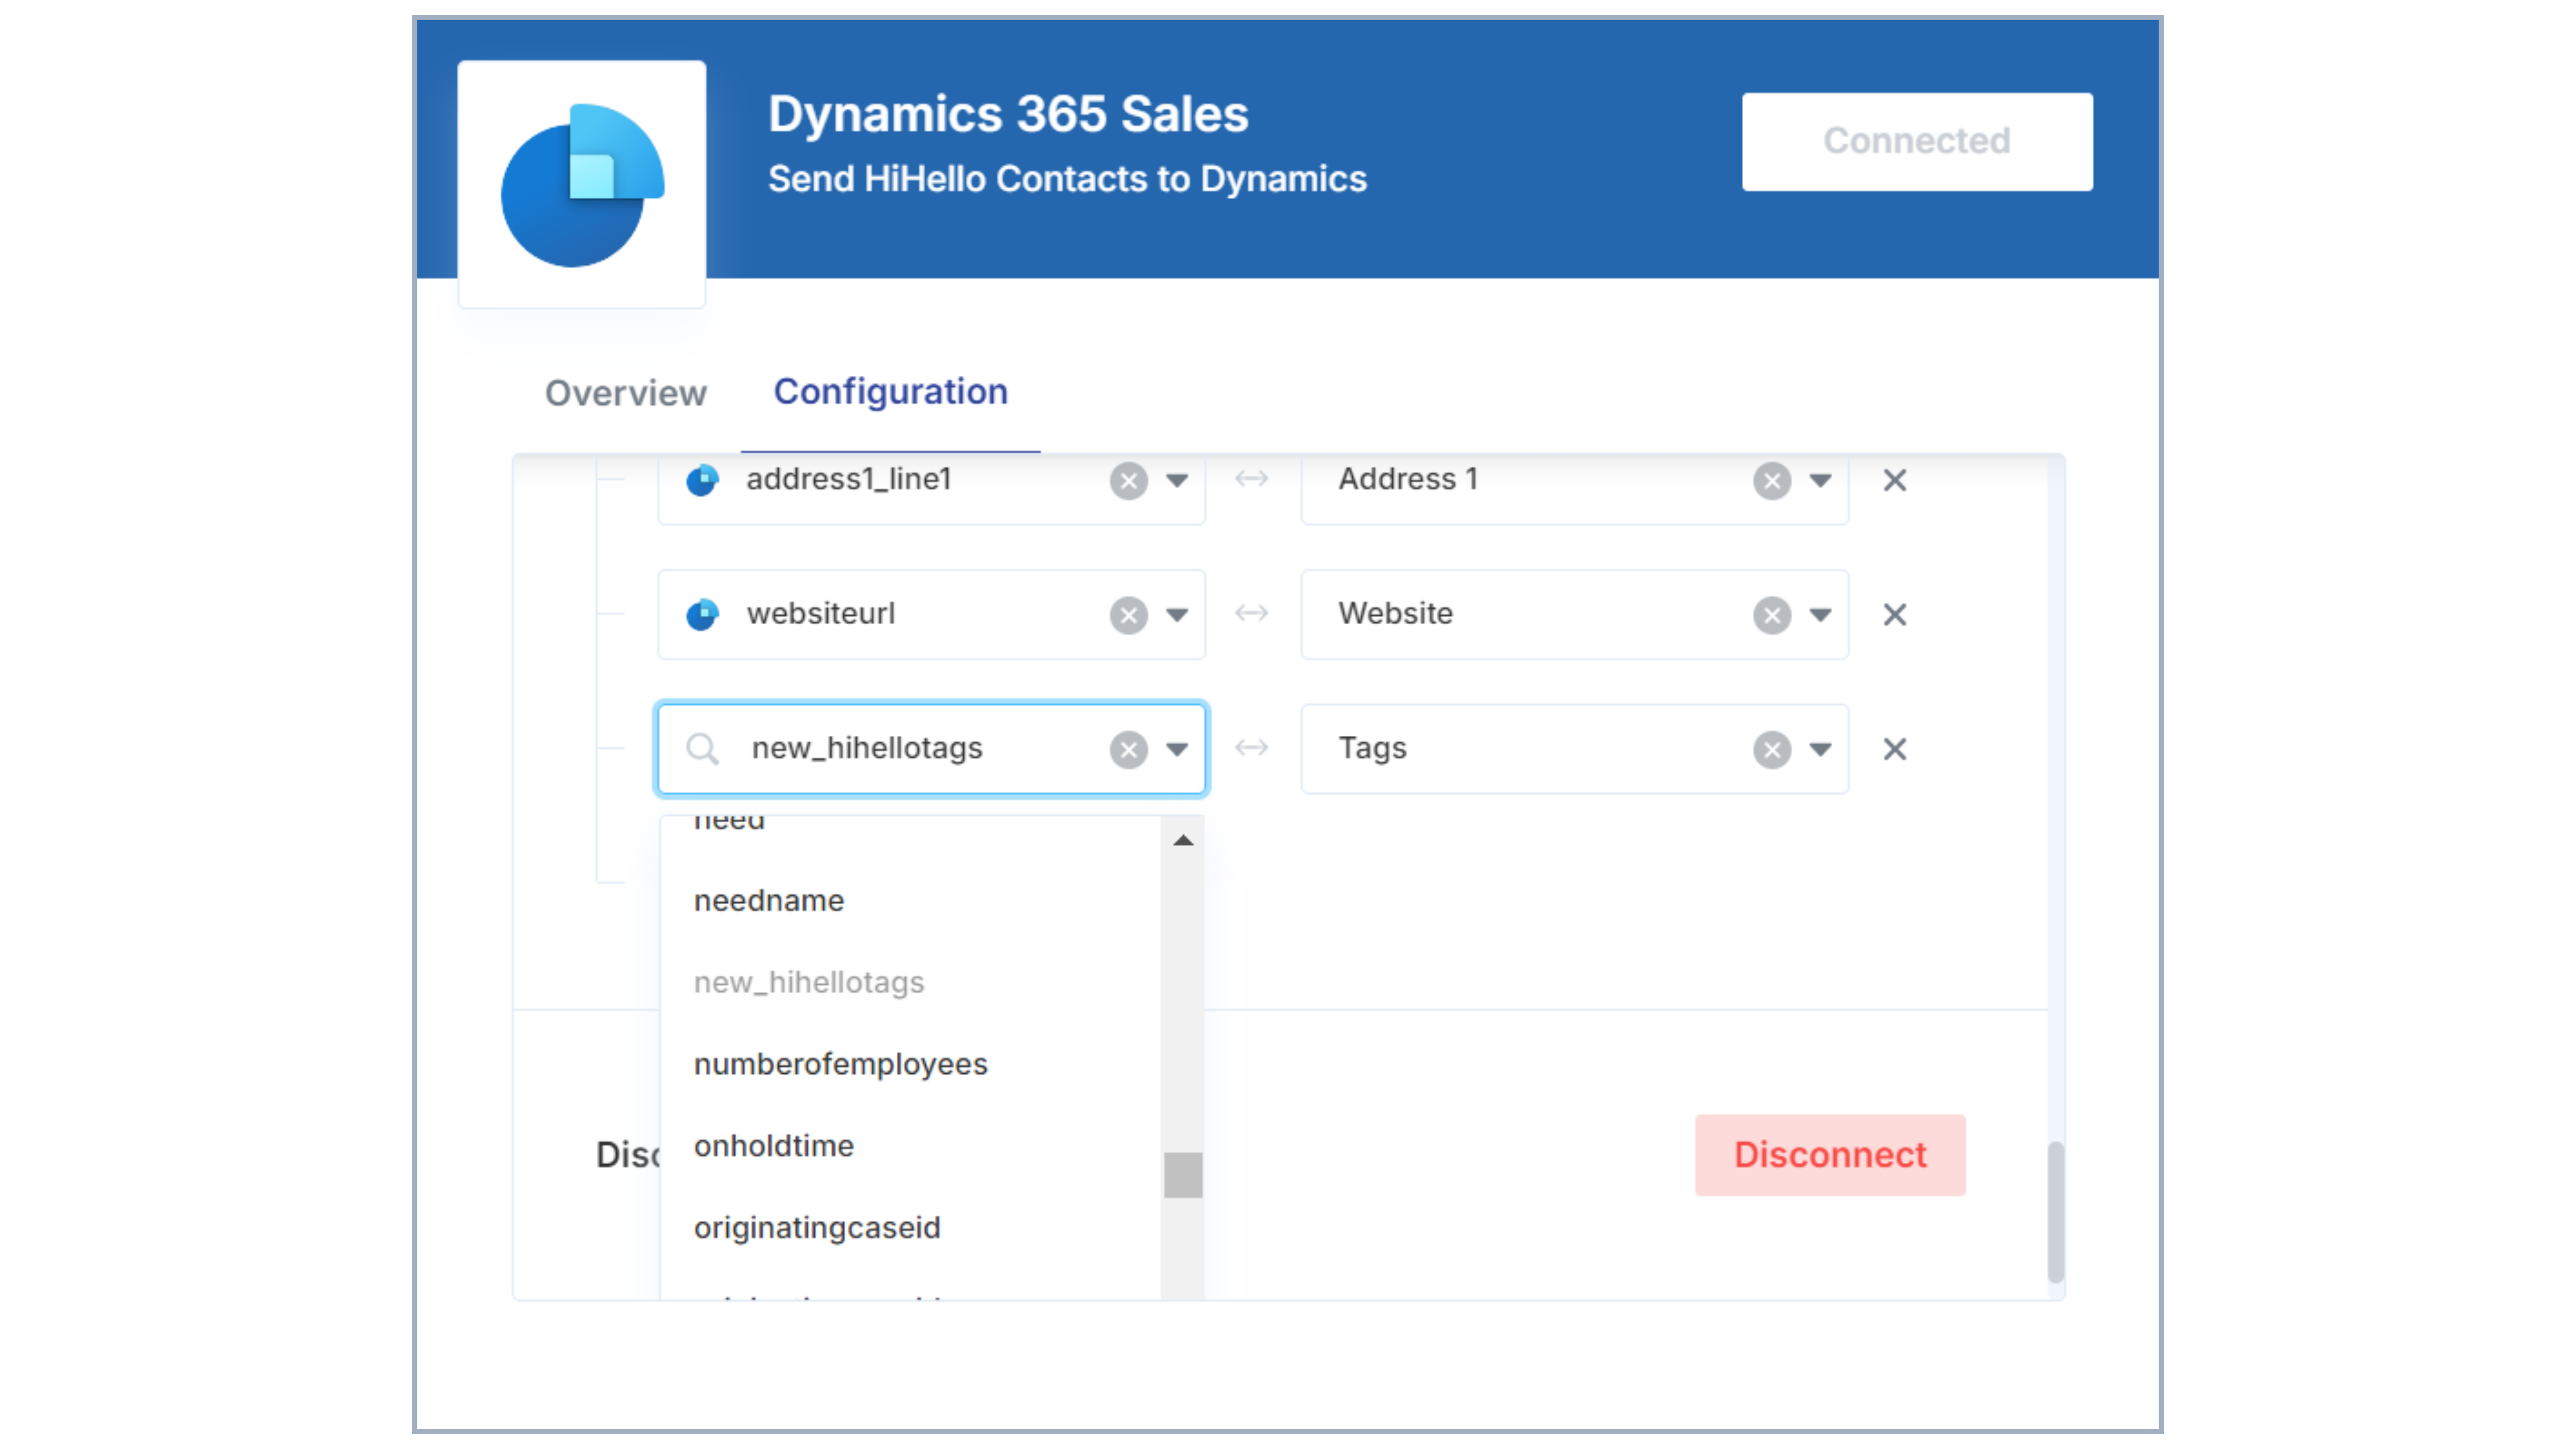Open the Tags dropdown arrow

pos(1820,750)
